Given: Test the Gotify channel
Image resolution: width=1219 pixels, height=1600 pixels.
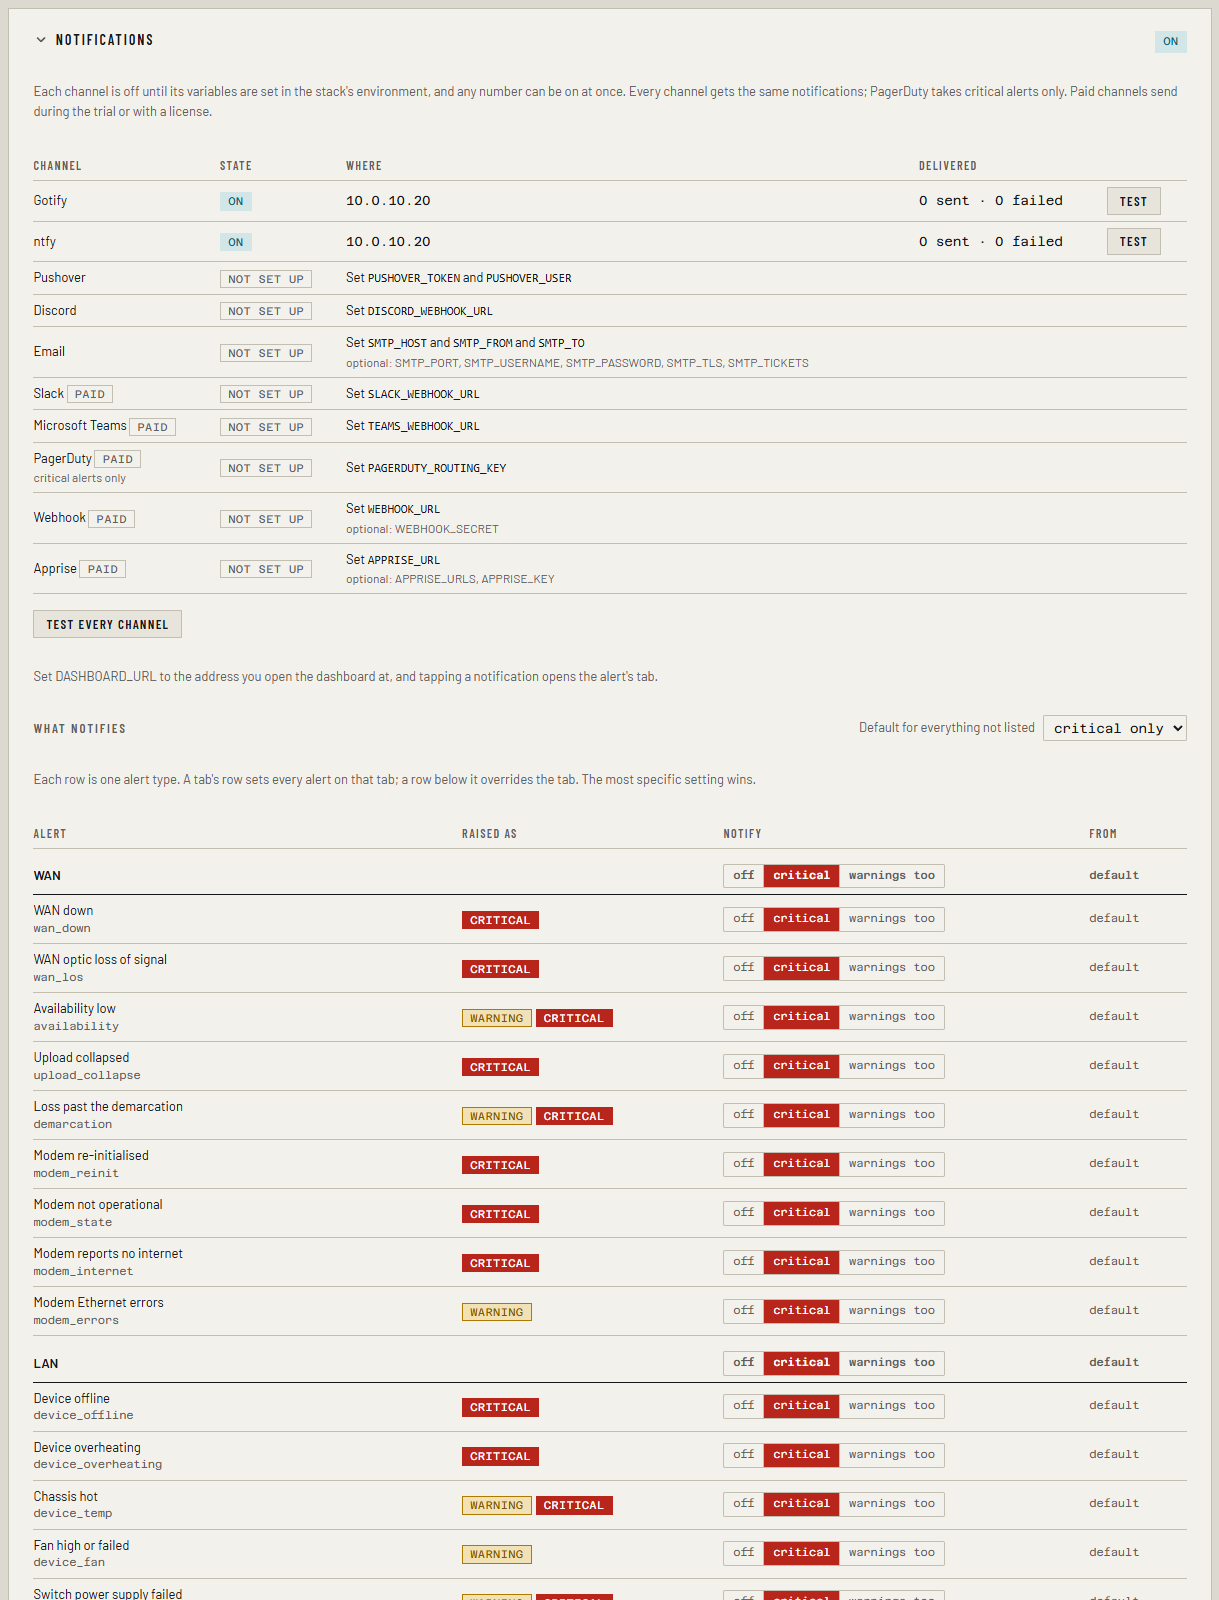Looking at the screenshot, I should point(1133,201).
